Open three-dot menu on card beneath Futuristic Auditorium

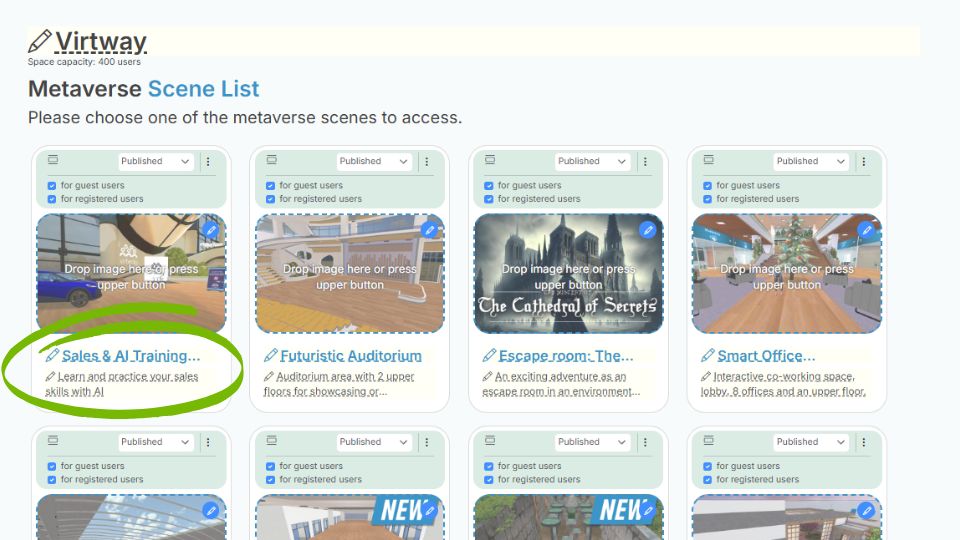(x=427, y=442)
